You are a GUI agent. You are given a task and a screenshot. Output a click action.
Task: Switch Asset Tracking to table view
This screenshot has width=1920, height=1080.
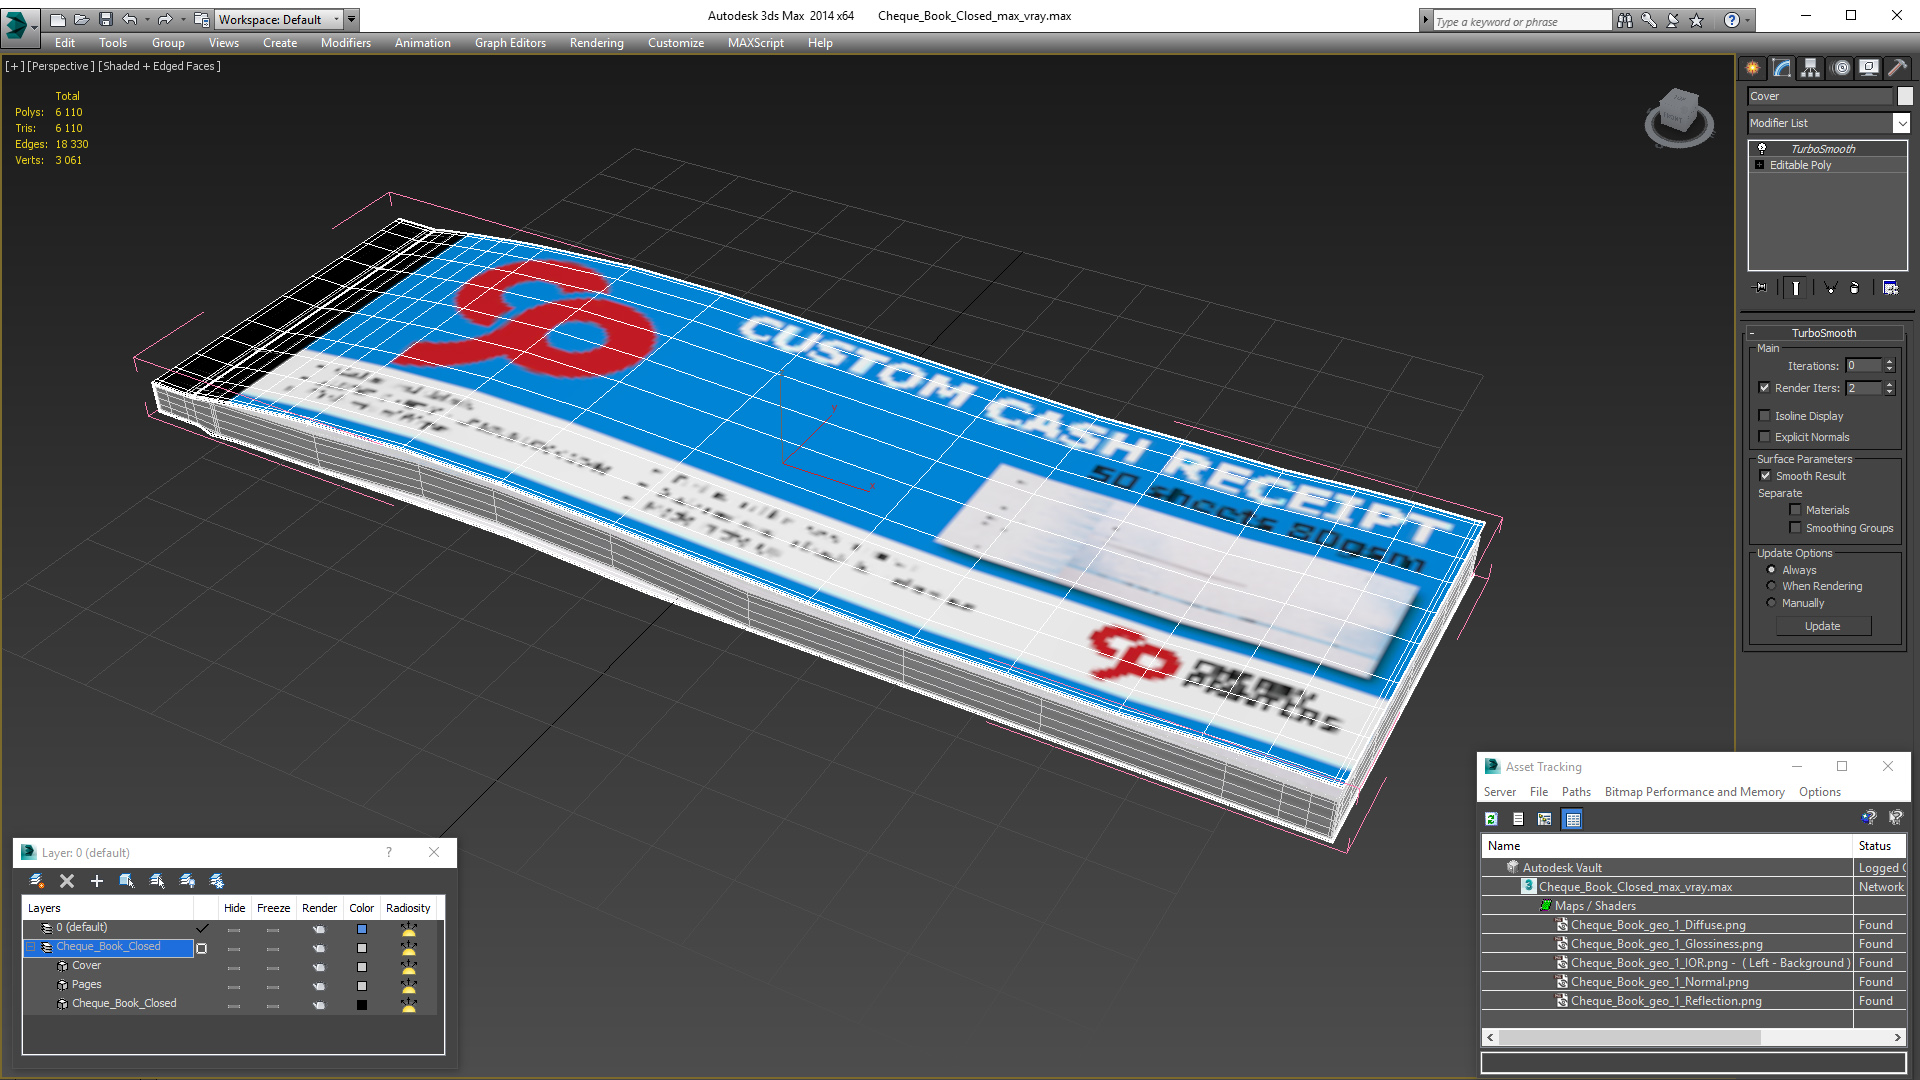click(x=1573, y=819)
